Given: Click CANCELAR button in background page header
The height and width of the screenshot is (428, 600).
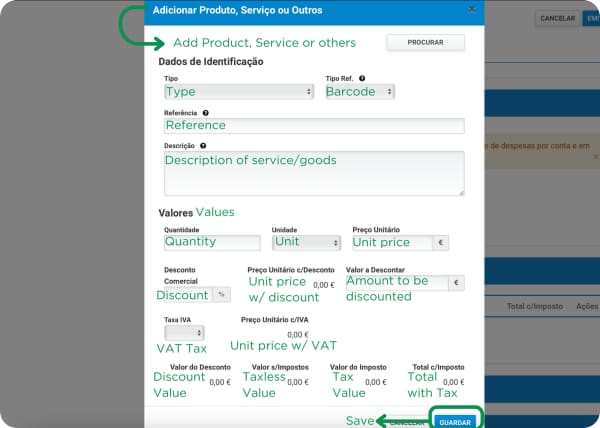Looking at the screenshot, I should coord(558,18).
